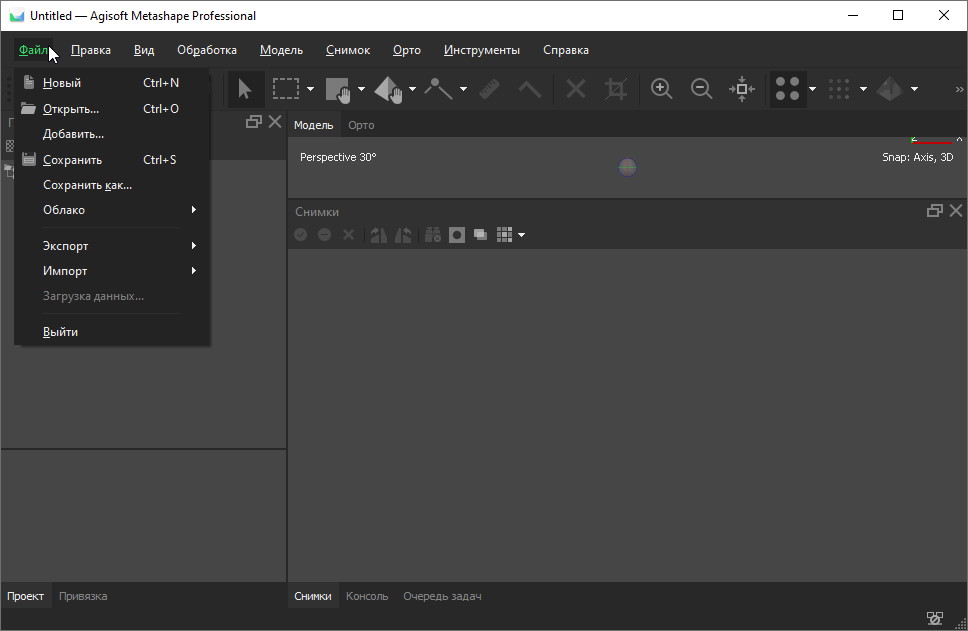Select the Проект tab
The image size is (968, 631).
coord(25,596)
